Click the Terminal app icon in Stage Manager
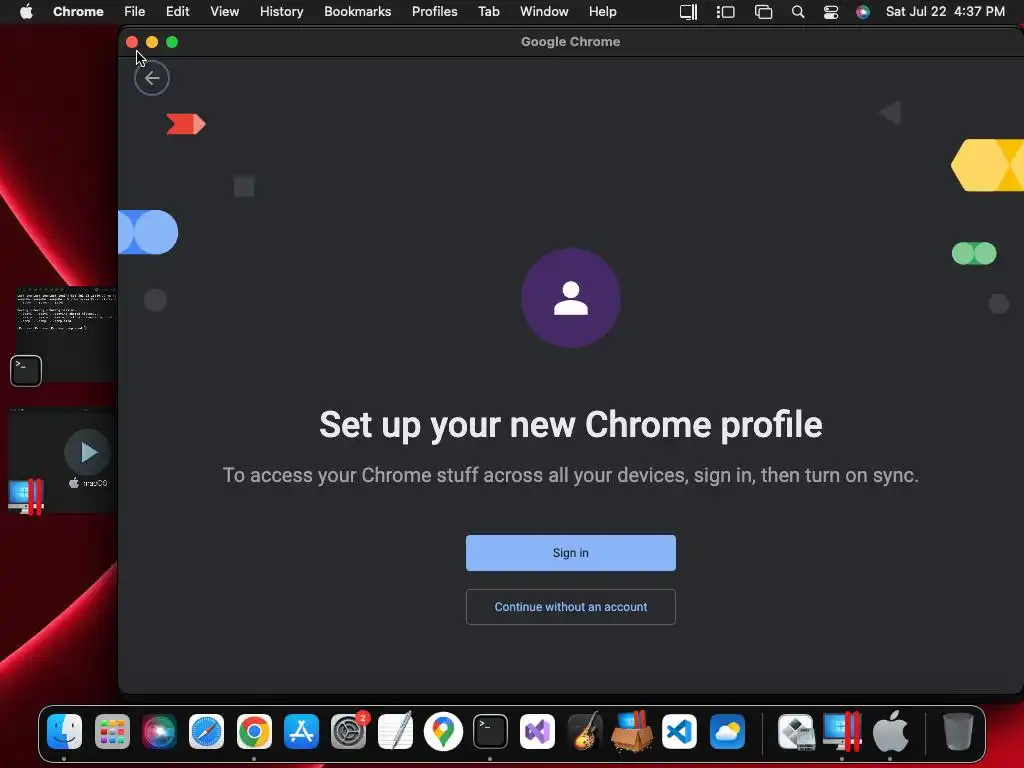Screen dimensions: 1024x768 [26, 370]
